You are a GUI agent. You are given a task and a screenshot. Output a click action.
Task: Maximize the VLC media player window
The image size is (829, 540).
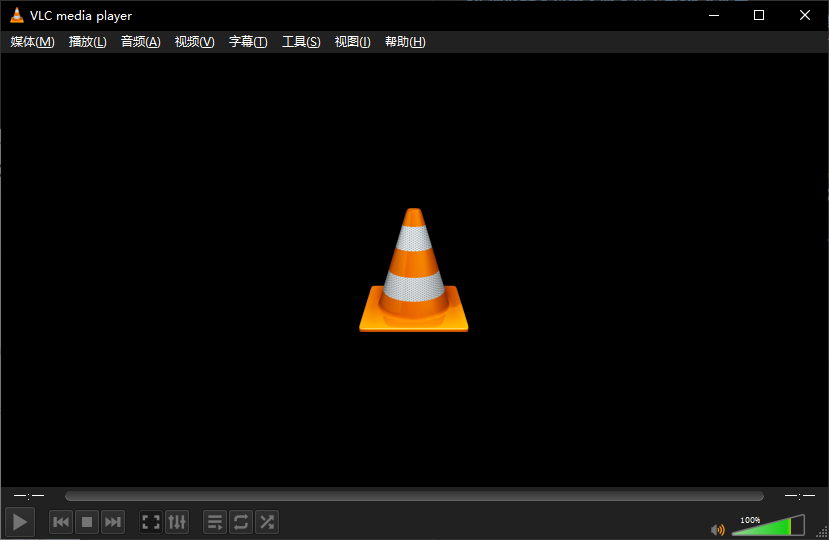[x=759, y=15]
